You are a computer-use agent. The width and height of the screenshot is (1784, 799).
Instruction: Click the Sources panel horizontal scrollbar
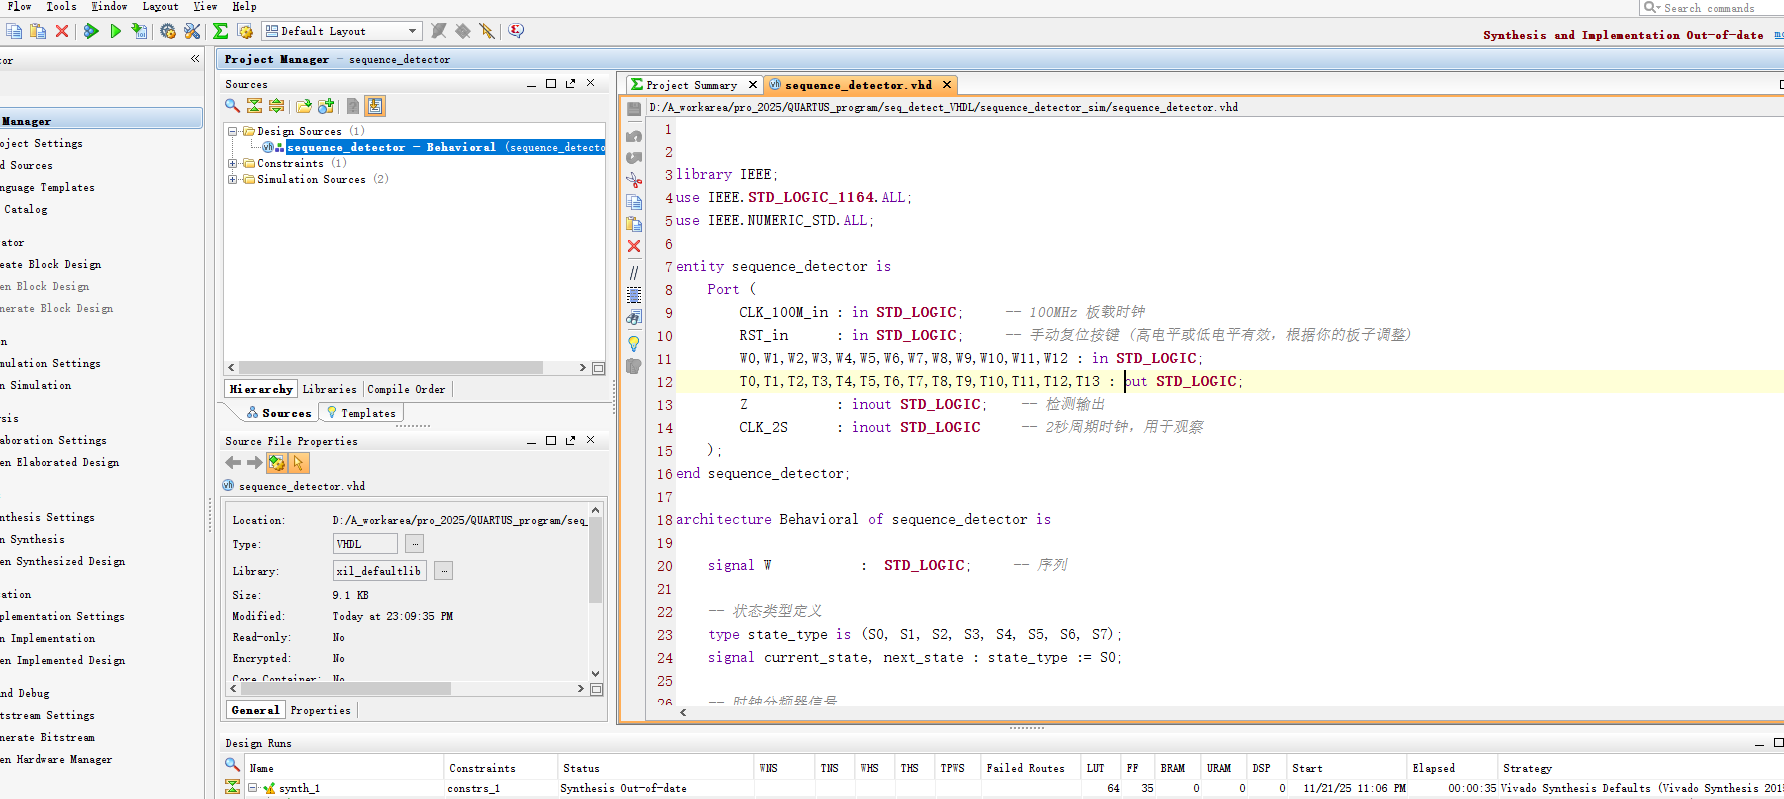tap(390, 368)
